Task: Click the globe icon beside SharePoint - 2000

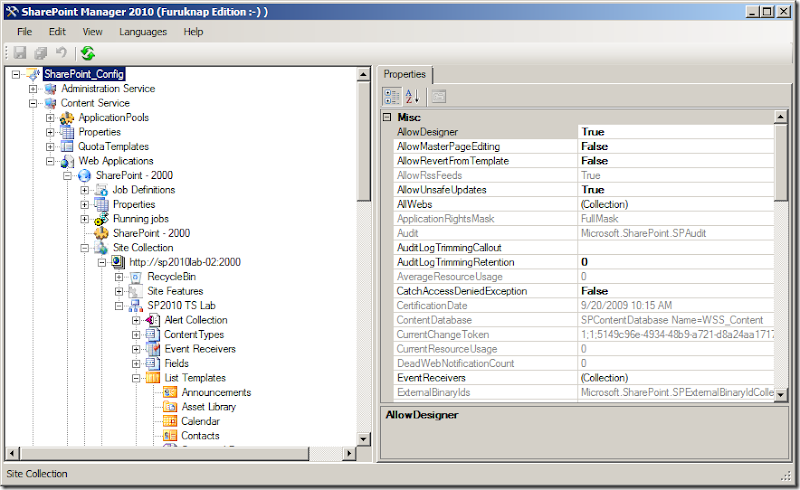Action: tap(84, 176)
